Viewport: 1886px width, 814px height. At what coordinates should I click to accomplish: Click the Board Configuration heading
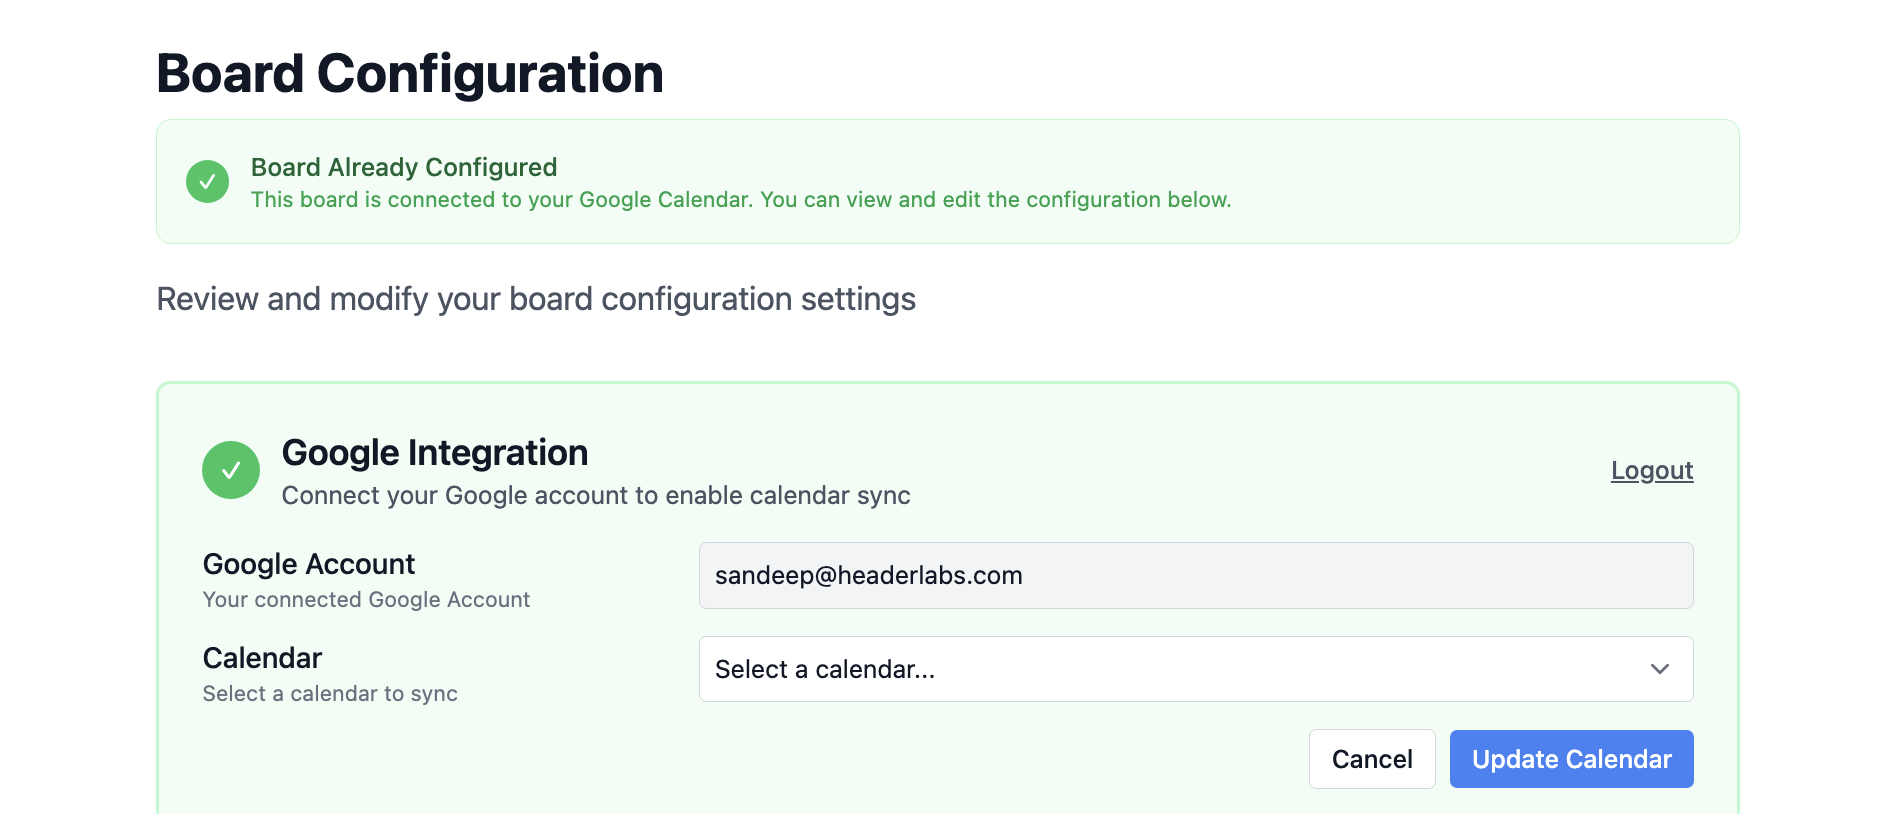[x=409, y=72]
